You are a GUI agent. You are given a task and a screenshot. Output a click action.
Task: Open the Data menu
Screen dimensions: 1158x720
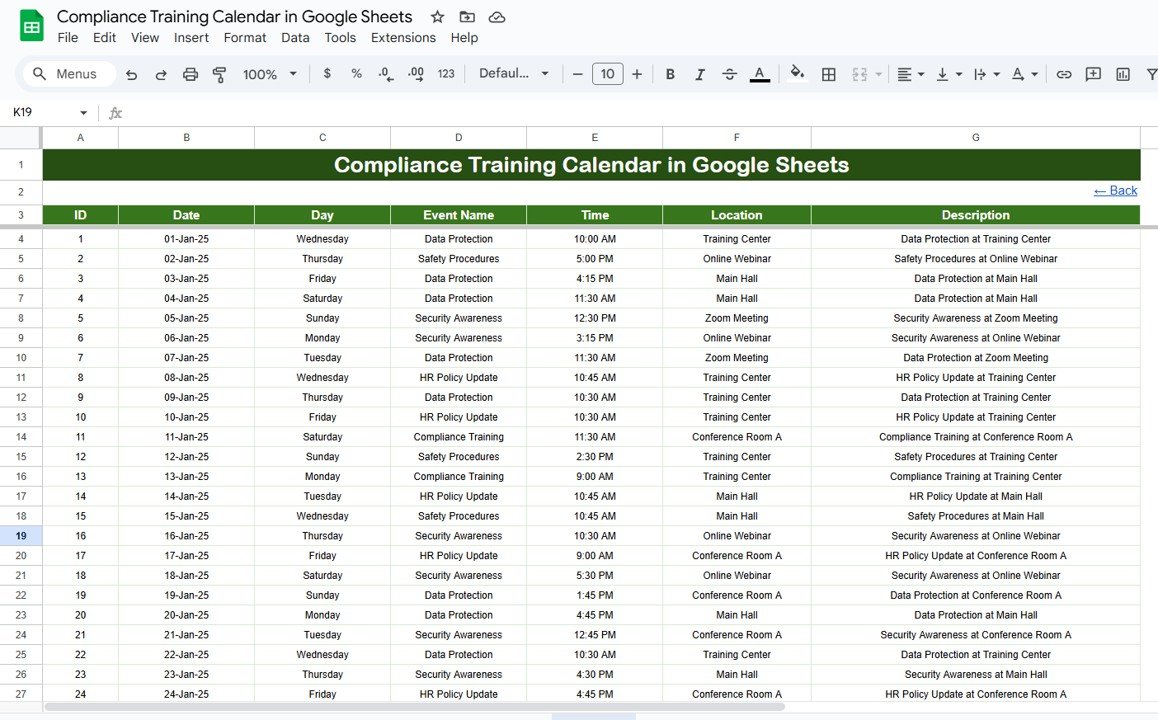(295, 38)
